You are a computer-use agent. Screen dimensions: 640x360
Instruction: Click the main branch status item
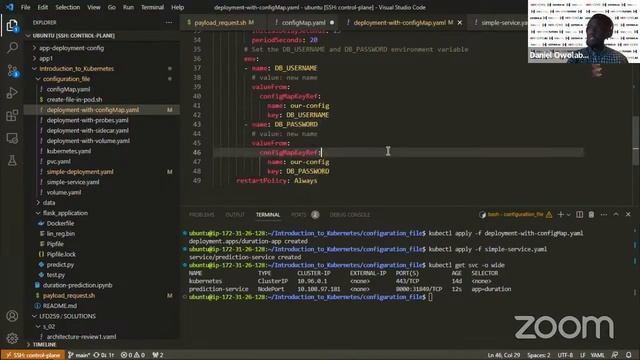pyautogui.click(x=79, y=355)
